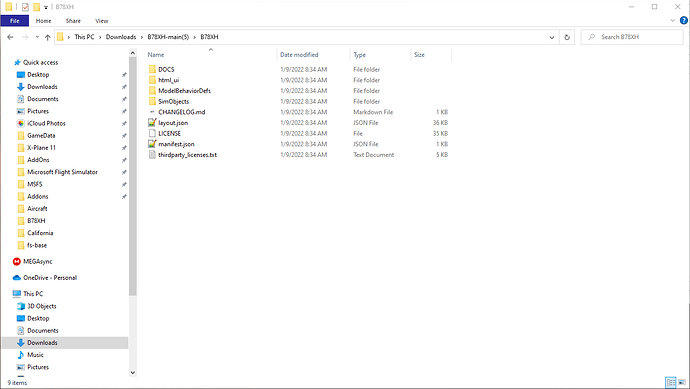The width and height of the screenshot is (690, 389).
Task: Click Downloads breadcrumb in address bar
Action: [121, 37]
